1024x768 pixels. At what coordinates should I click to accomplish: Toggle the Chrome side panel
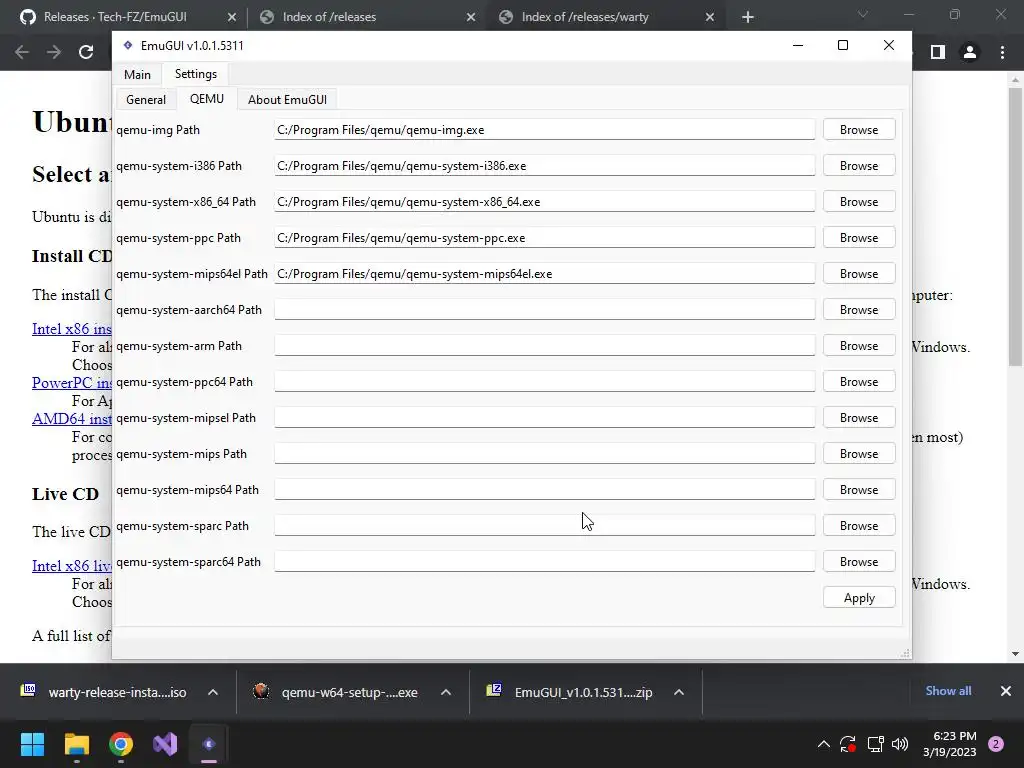pos(938,52)
